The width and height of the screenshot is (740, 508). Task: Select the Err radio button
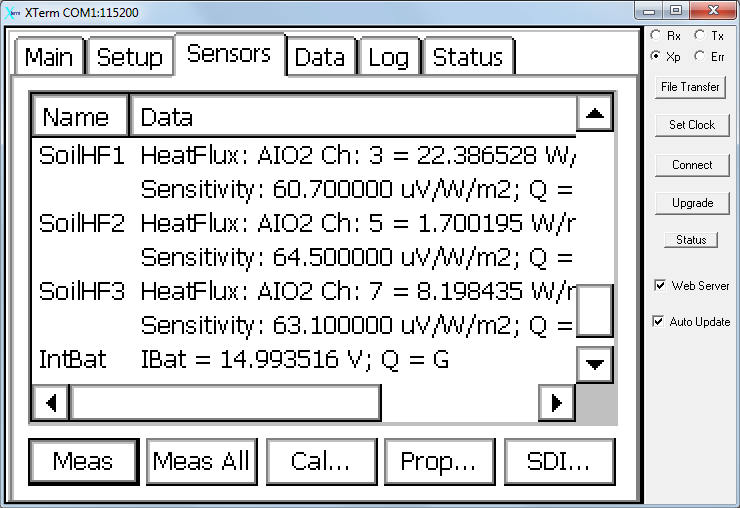point(699,56)
